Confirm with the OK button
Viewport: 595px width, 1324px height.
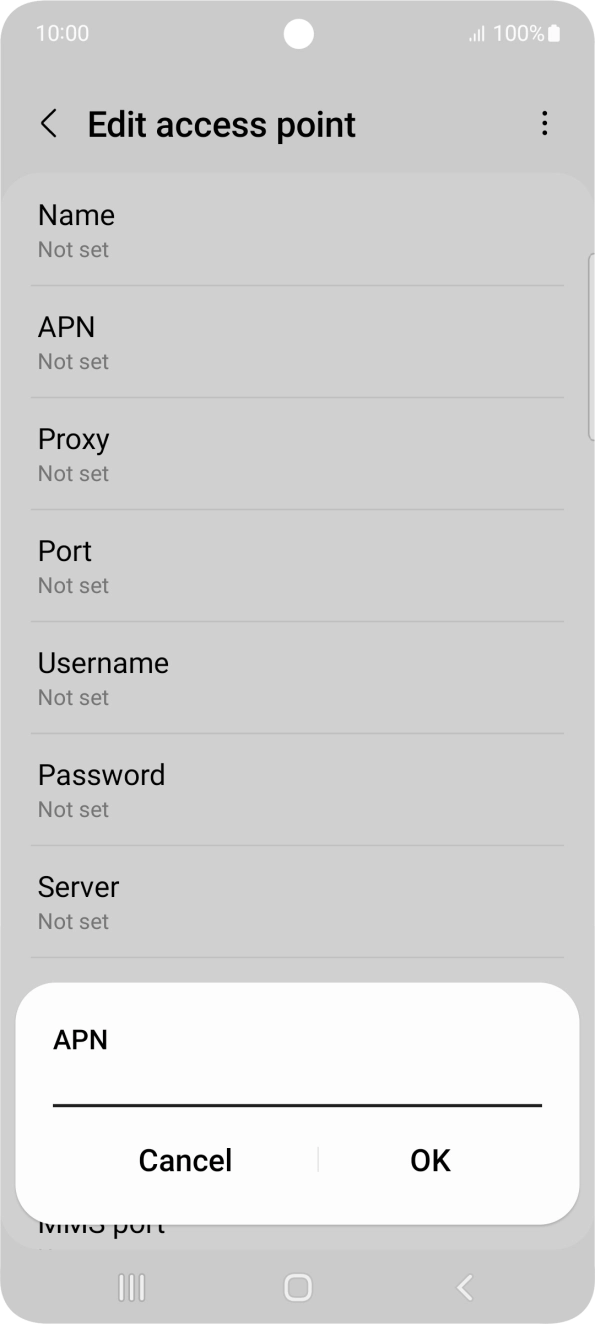[430, 1160]
